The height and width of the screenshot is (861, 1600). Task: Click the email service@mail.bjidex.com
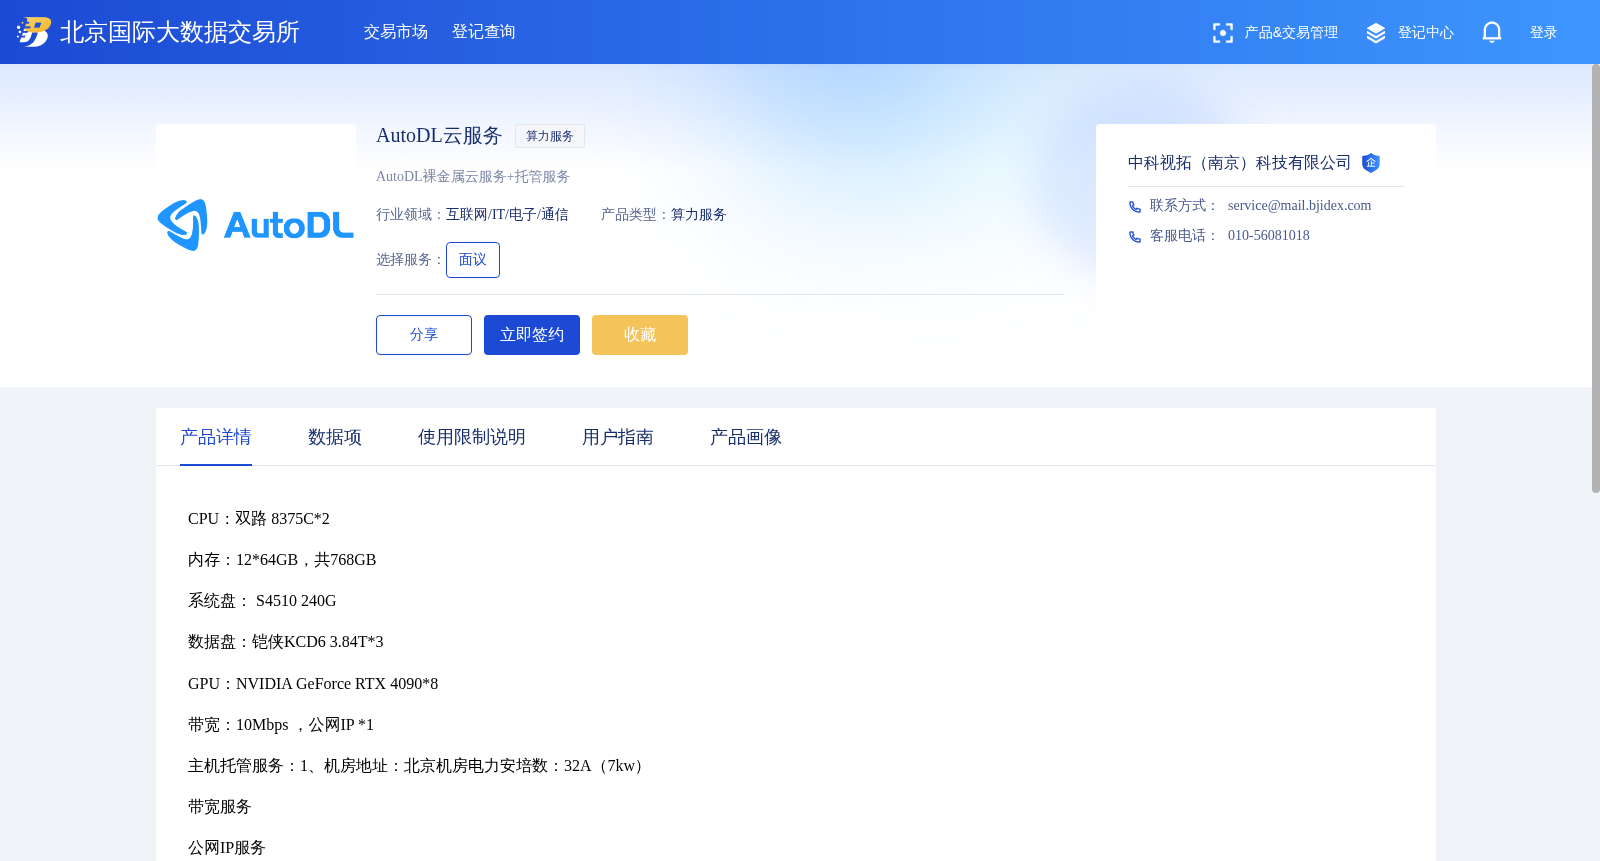(1299, 206)
